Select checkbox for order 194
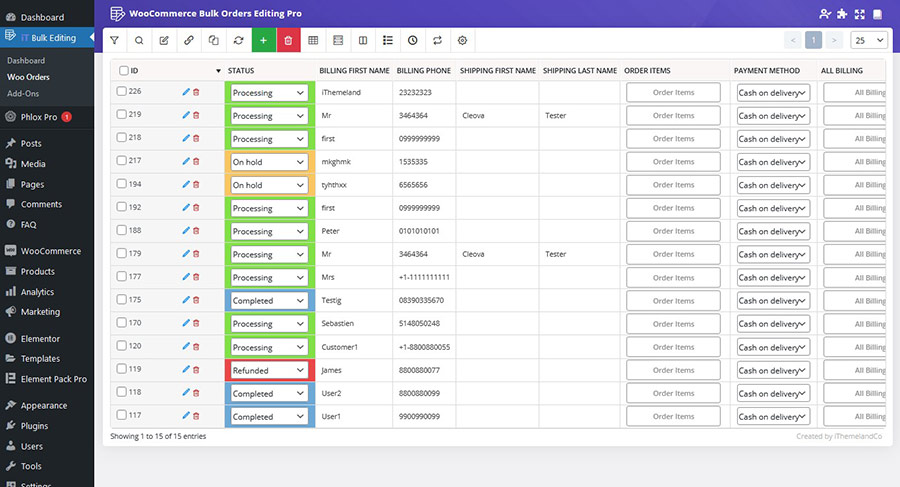The width and height of the screenshot is (900, 487). pos(121,184)
